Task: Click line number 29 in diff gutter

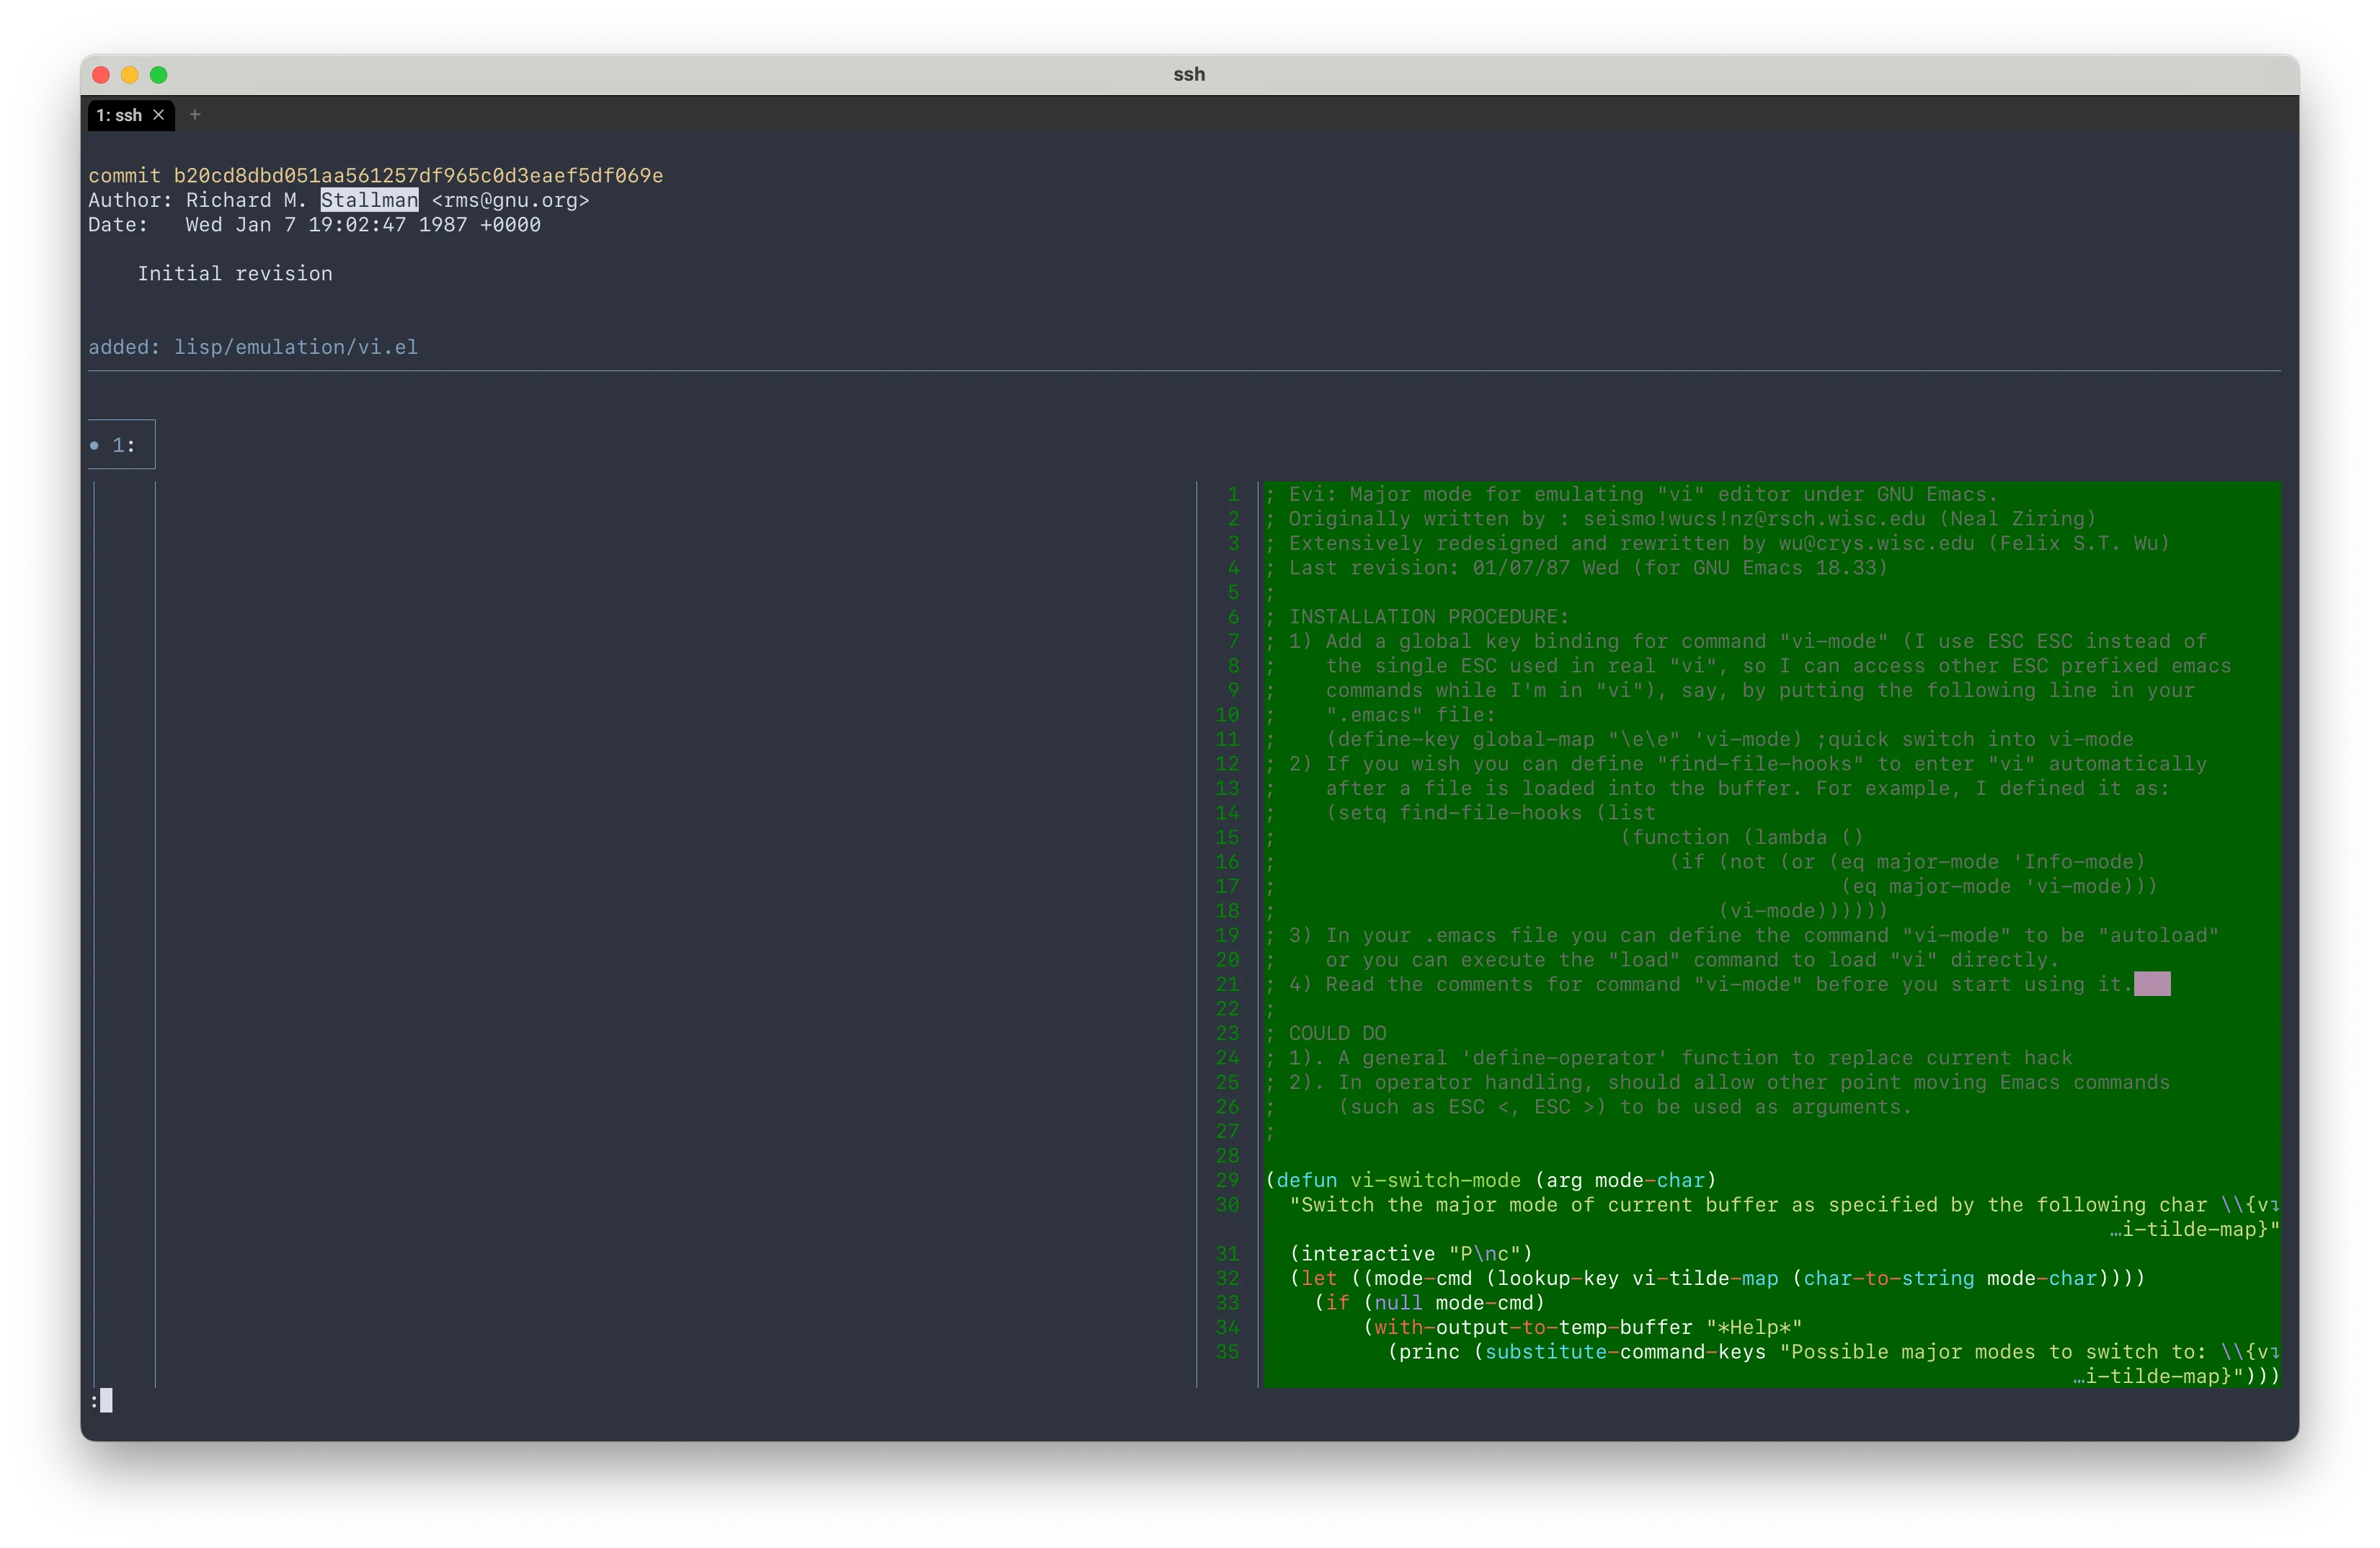Action: point(1227,1180)
